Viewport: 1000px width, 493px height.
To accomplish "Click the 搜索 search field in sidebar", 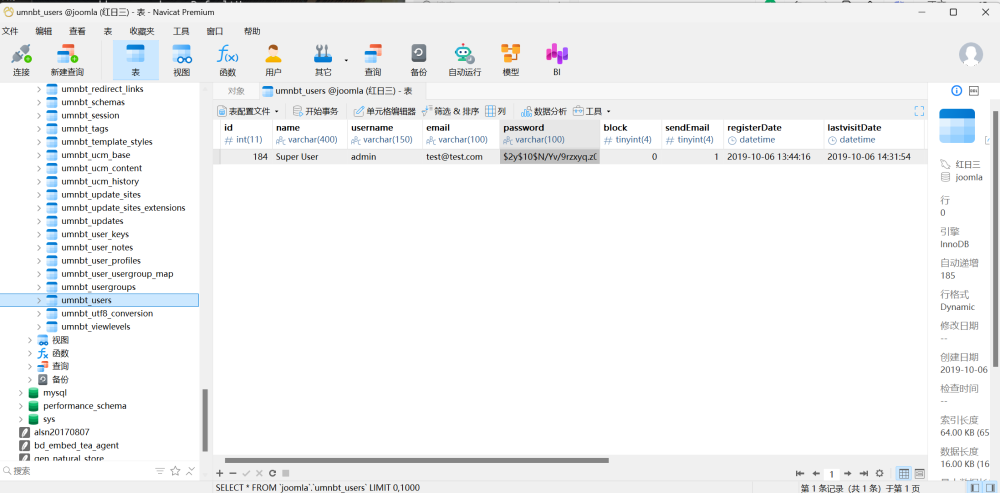I will click(x=80, y=470).
